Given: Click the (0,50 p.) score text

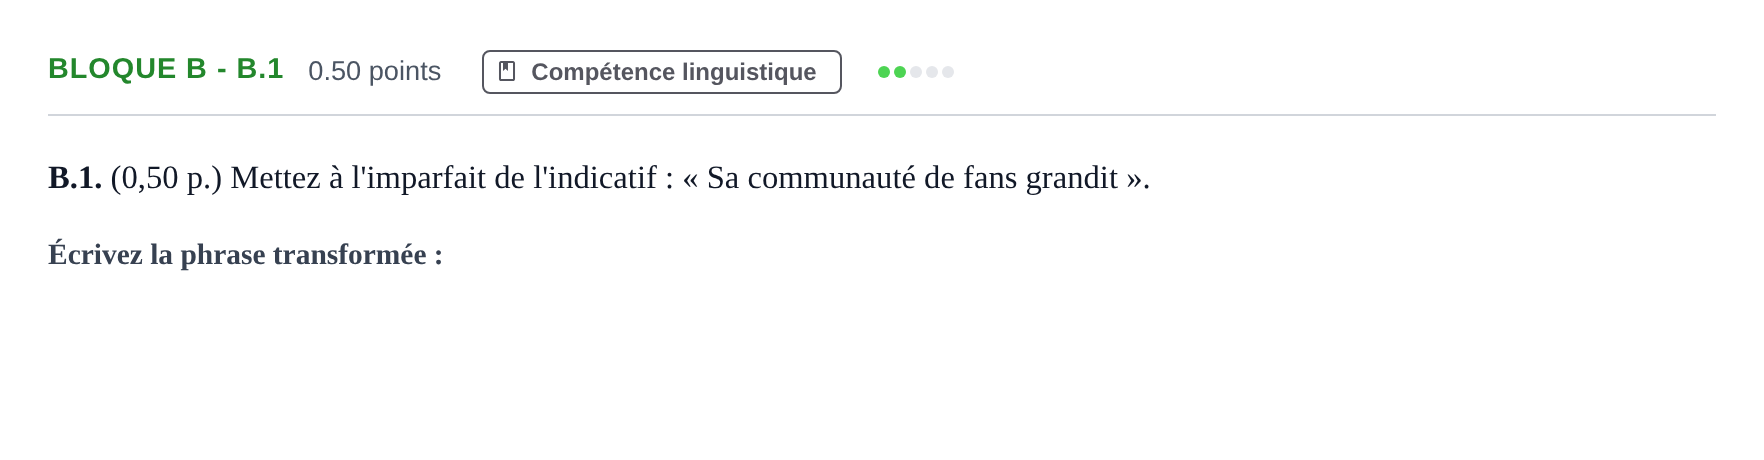Looking at the screenshot, I should [x=166, y=178].
